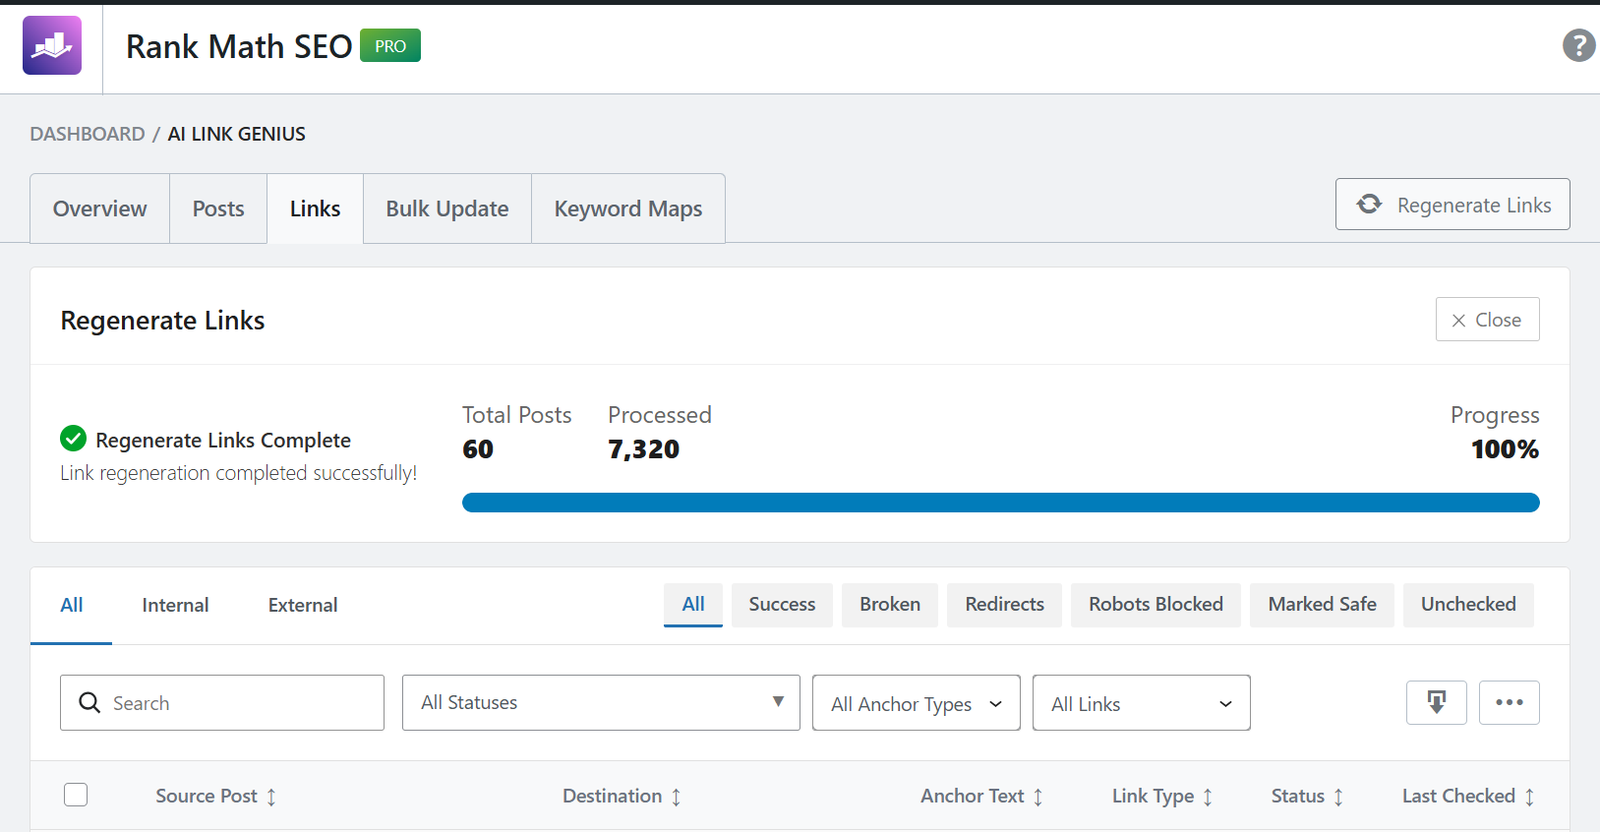The height and width of the screenshot is (832, 1600).
Task: Switch to the Keyword Maps tab
Action: 628,209
